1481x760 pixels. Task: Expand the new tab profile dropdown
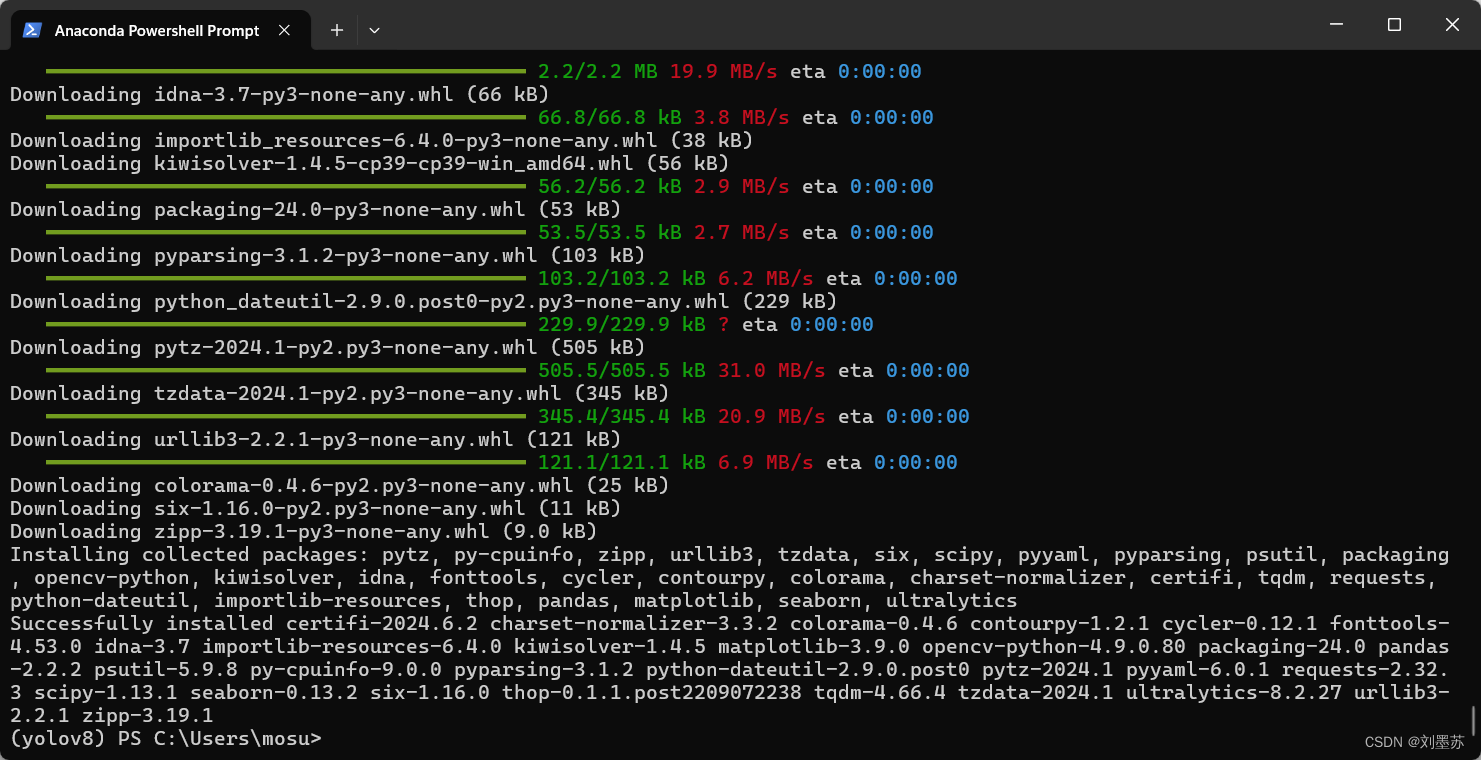374,30
